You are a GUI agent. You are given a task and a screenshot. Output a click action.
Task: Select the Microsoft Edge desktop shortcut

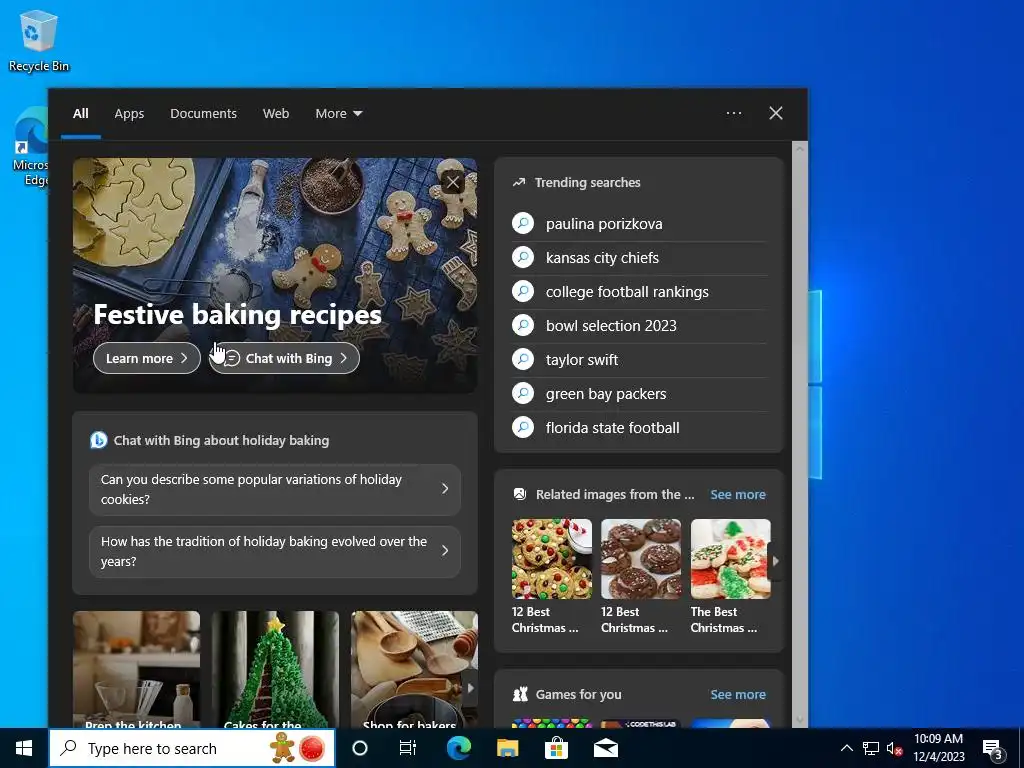[31, 148]
